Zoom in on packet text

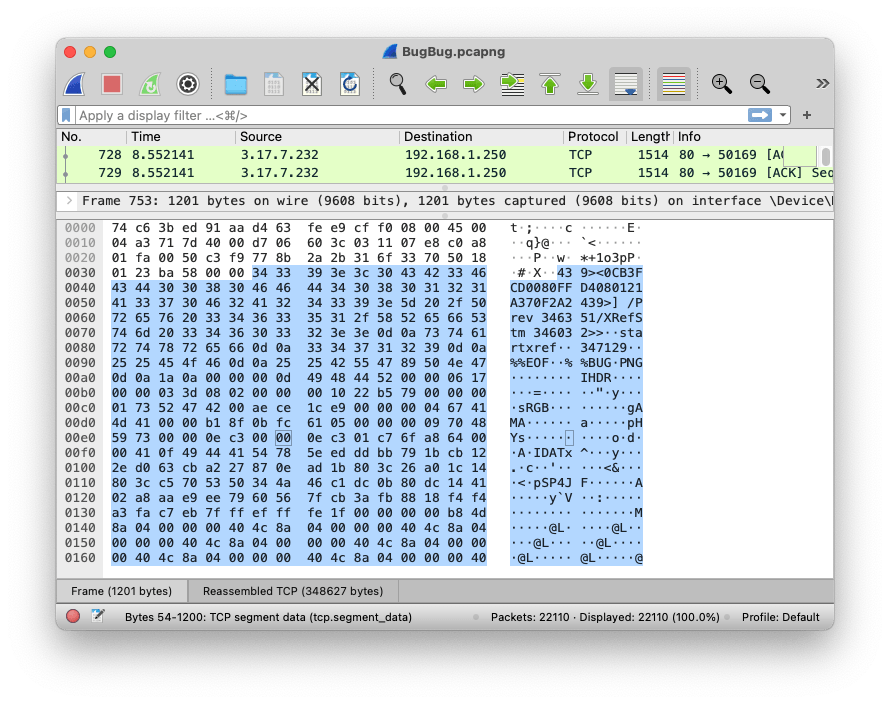click(721, 84)
